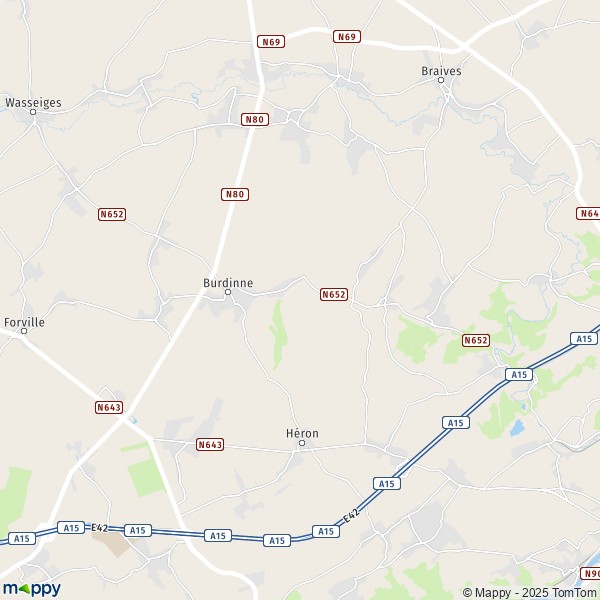
Task: Select the N80 road shield near Burdinne
Action: (x=235, y=194)
